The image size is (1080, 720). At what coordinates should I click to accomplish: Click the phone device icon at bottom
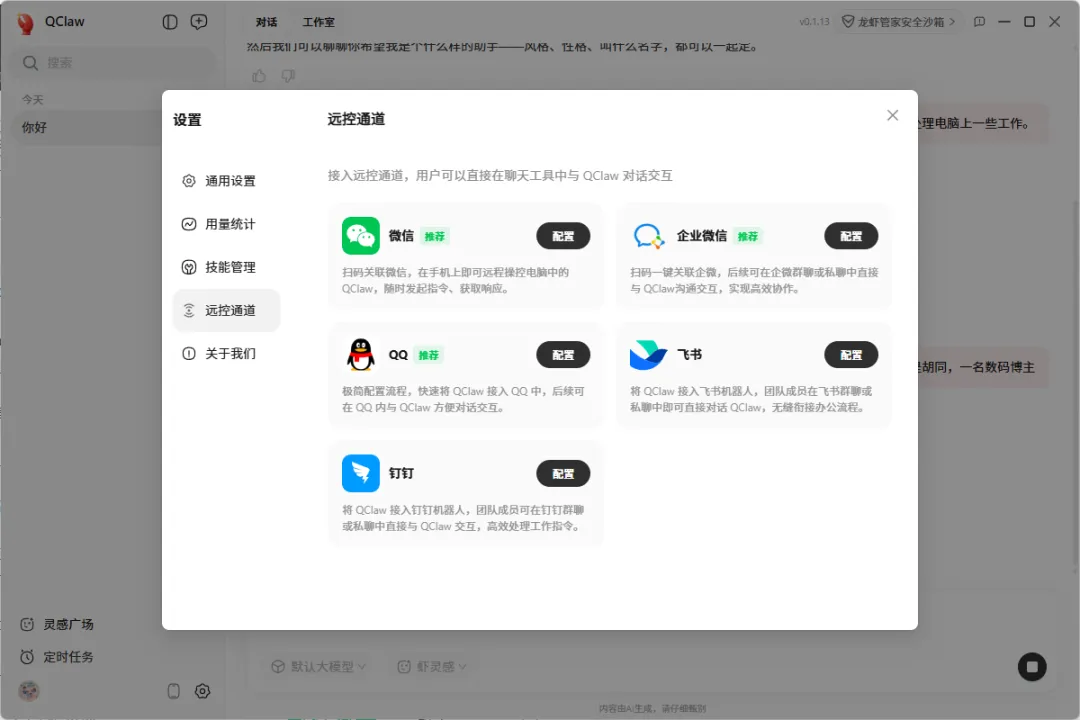coord(174,691)
